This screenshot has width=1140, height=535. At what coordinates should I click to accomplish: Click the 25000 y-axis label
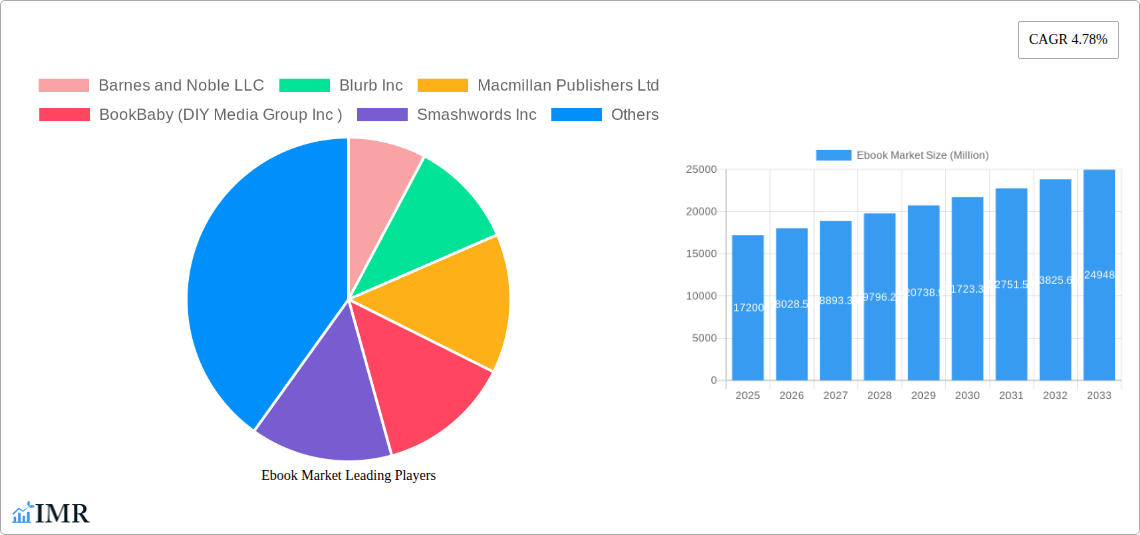[x=701, y=169]
